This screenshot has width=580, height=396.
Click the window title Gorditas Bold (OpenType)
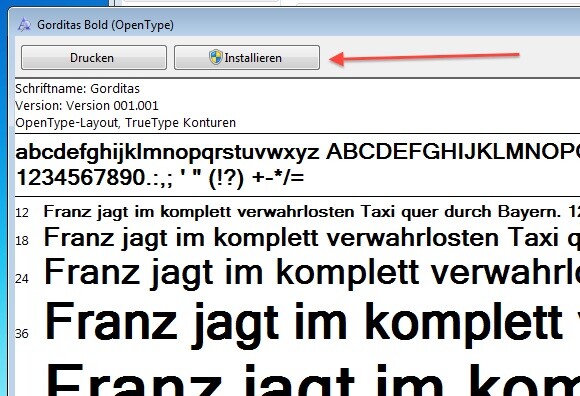pos(105,25)
